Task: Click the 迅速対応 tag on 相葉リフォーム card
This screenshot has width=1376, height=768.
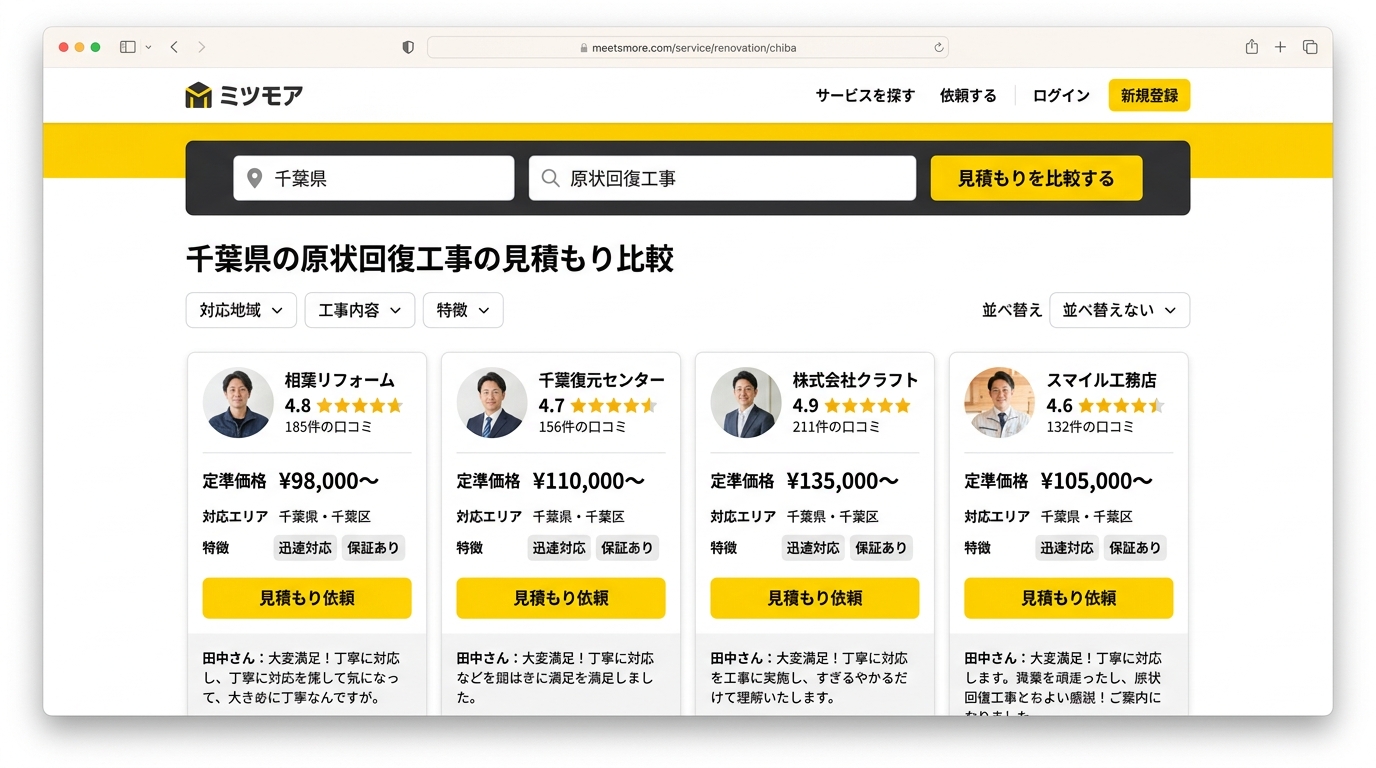Action: pyautogui.click(x=305, y=548)
